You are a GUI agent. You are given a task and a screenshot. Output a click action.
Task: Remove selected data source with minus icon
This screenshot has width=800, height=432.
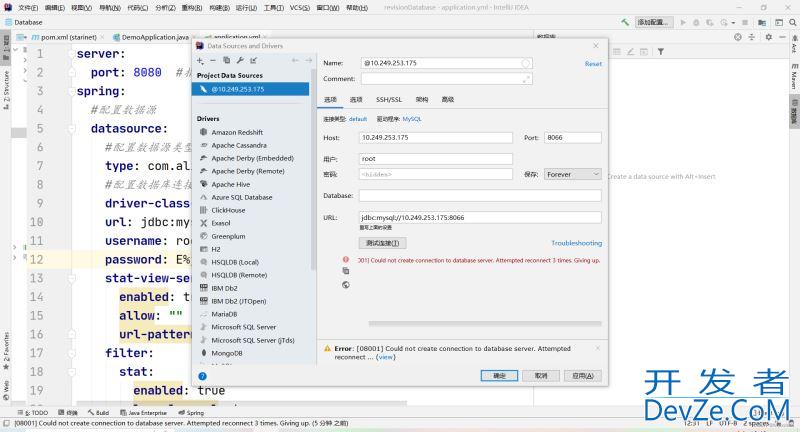(213, 60)
